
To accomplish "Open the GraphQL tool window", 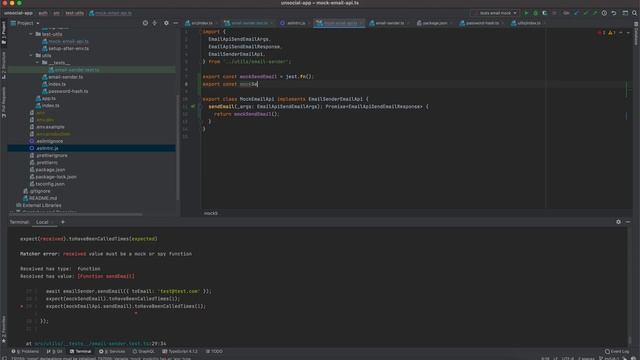I will coord(144,351).
